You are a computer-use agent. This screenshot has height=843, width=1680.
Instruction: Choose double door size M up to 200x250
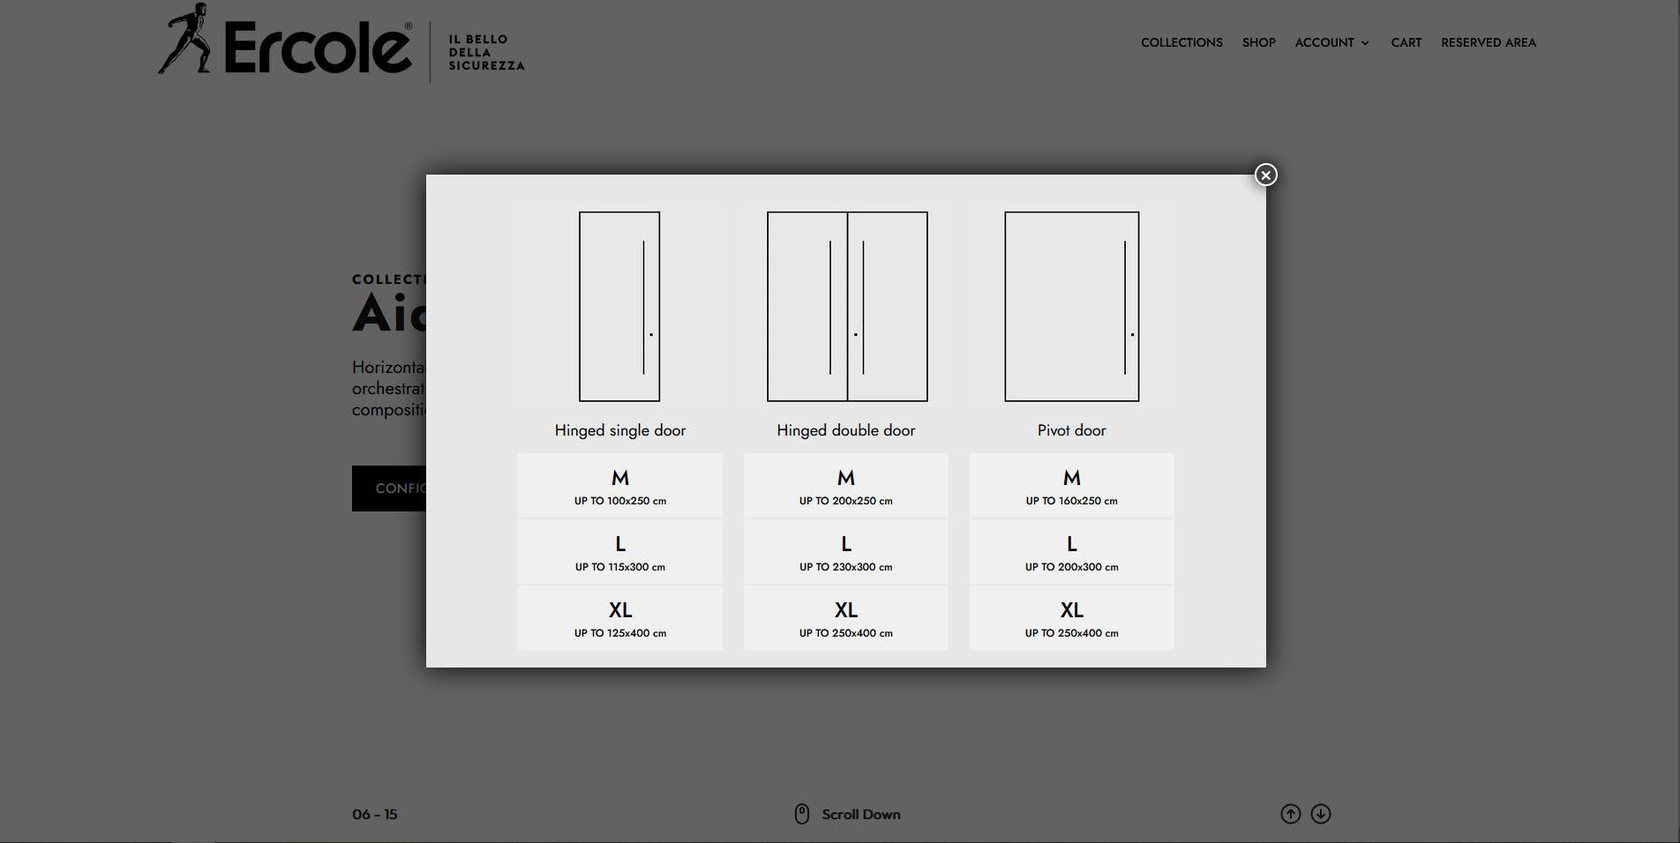(x=846, y=486)
